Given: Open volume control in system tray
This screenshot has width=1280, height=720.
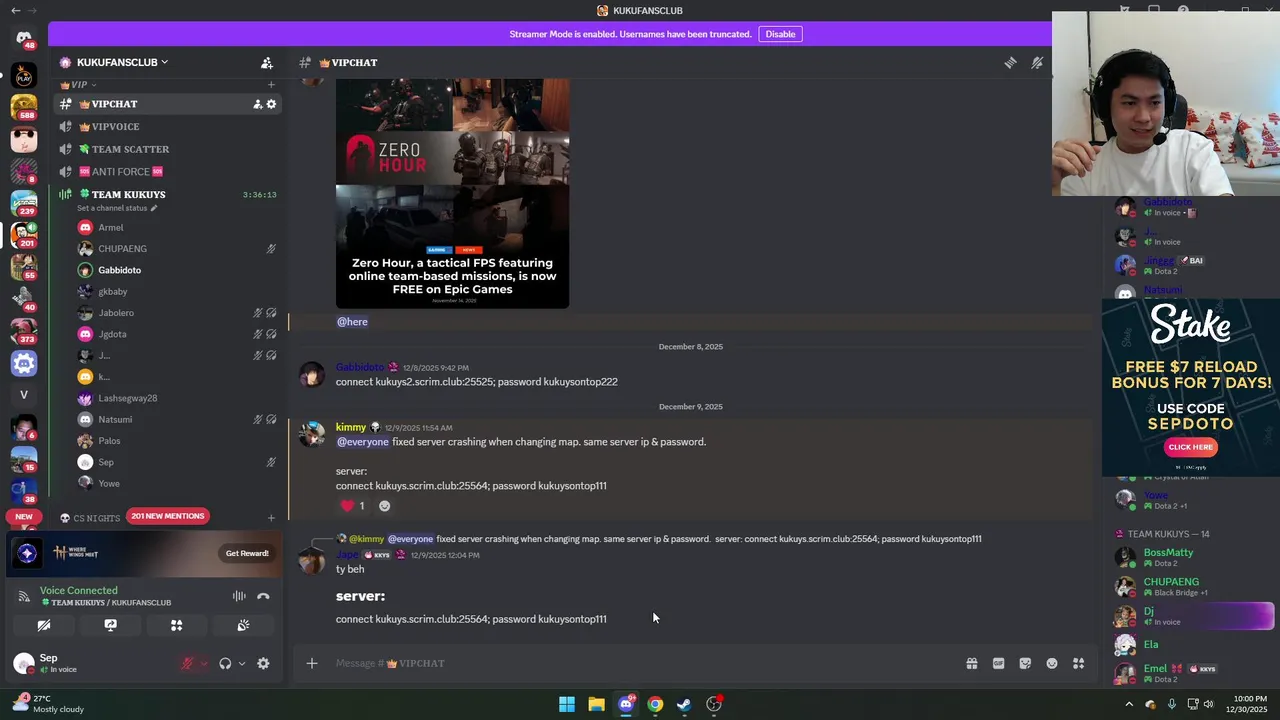Looking at the screenshot, I should tap(1208, 704).
